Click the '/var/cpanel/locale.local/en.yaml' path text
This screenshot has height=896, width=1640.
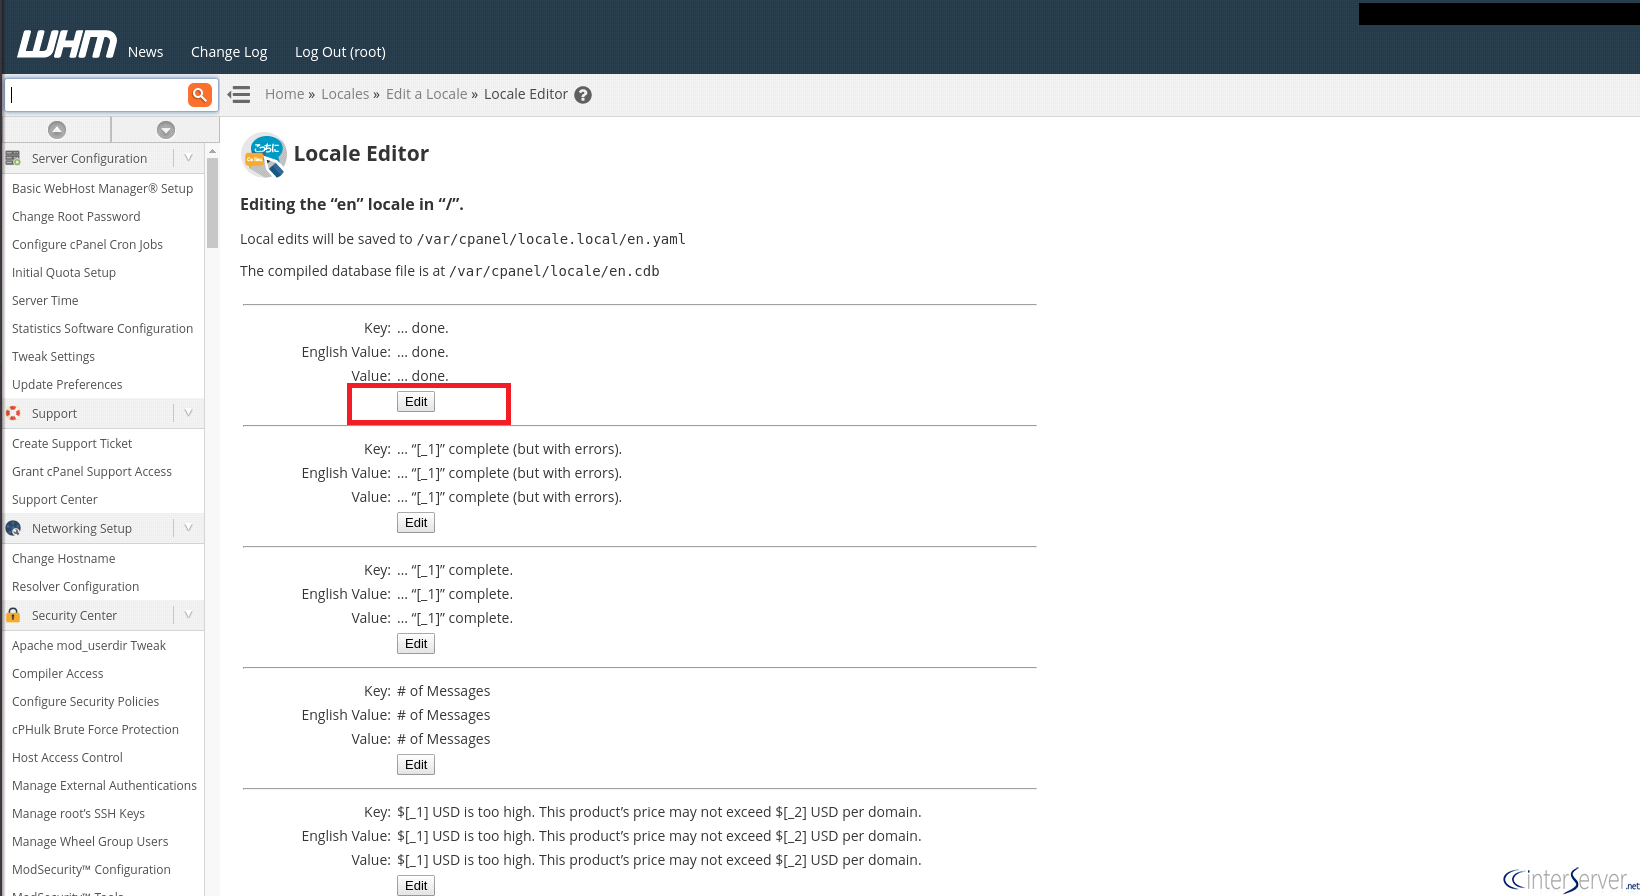[551, 239]
